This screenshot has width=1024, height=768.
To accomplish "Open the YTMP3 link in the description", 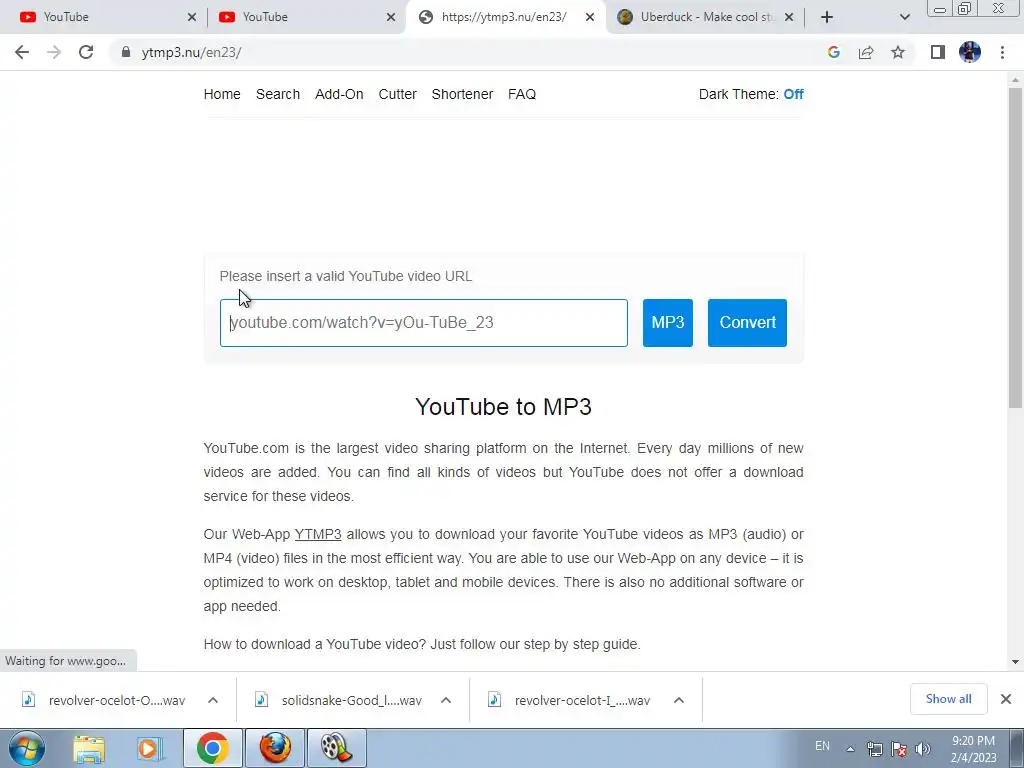I will pyautogui.click(x=318, y=534).
